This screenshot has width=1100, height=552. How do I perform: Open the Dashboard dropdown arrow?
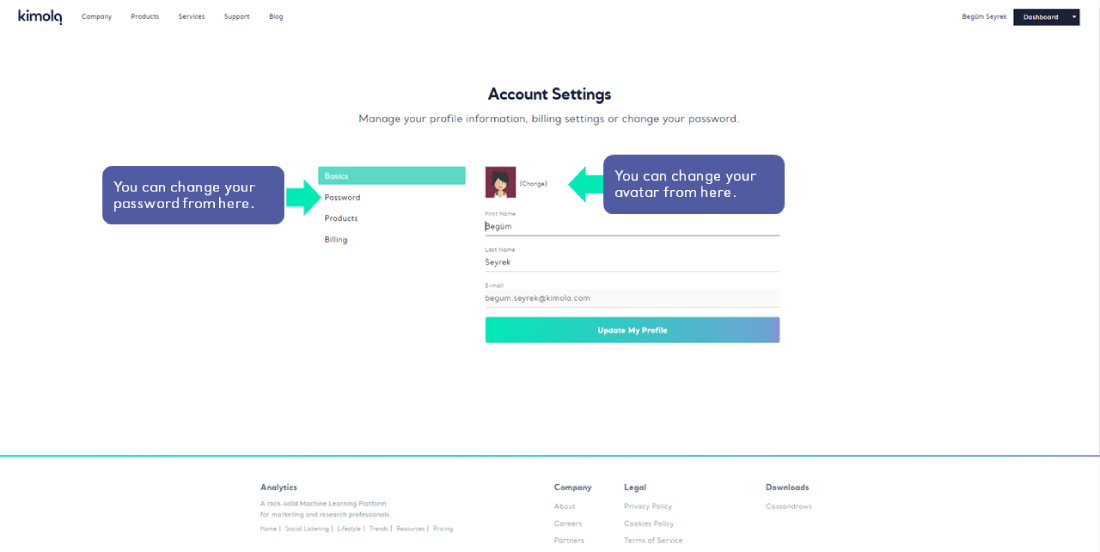[x=1074, y=17]
